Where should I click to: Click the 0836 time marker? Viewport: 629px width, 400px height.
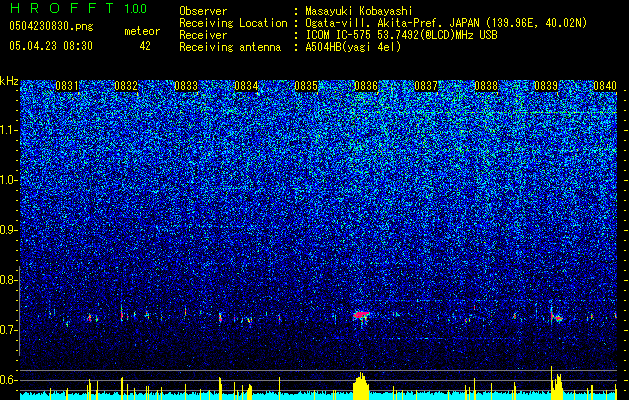(x=366, y=86)
